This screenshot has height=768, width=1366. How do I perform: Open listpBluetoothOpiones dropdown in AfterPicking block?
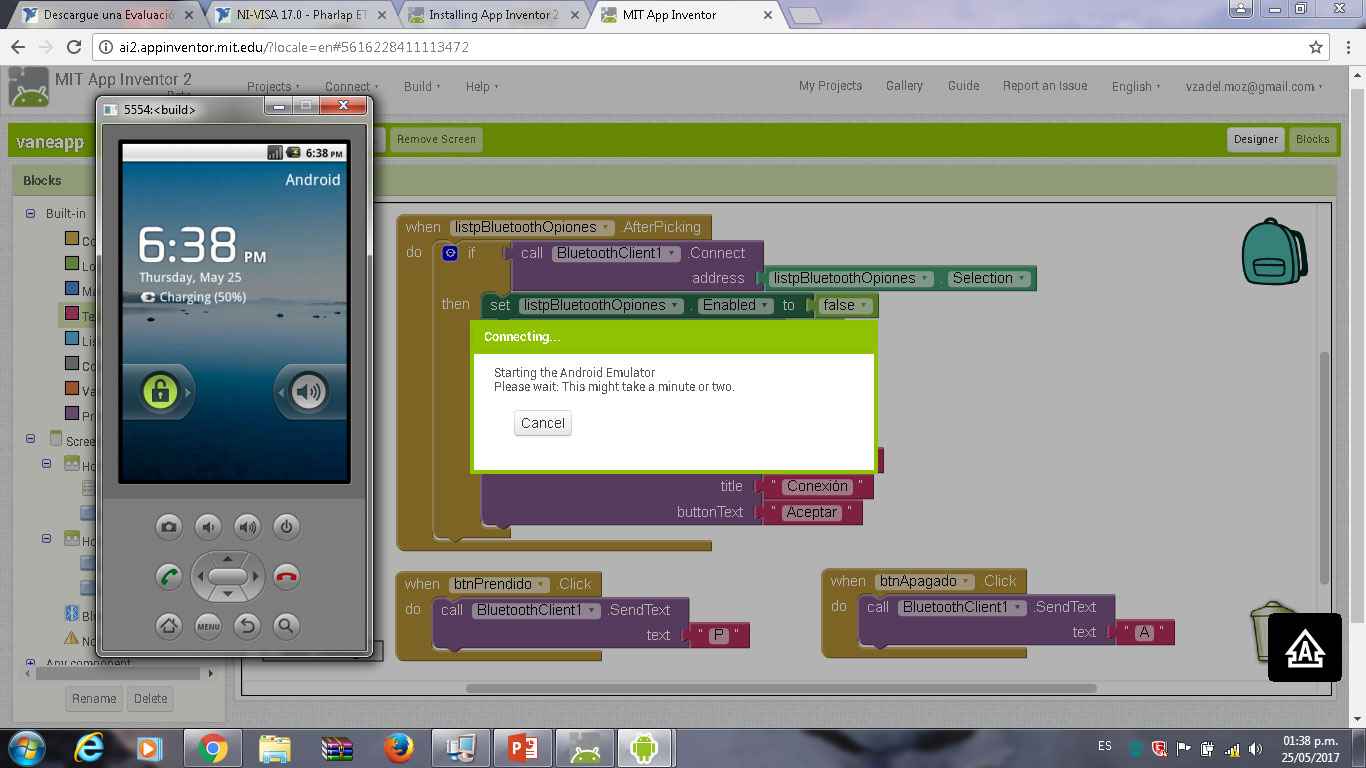[x=608, y=227]
